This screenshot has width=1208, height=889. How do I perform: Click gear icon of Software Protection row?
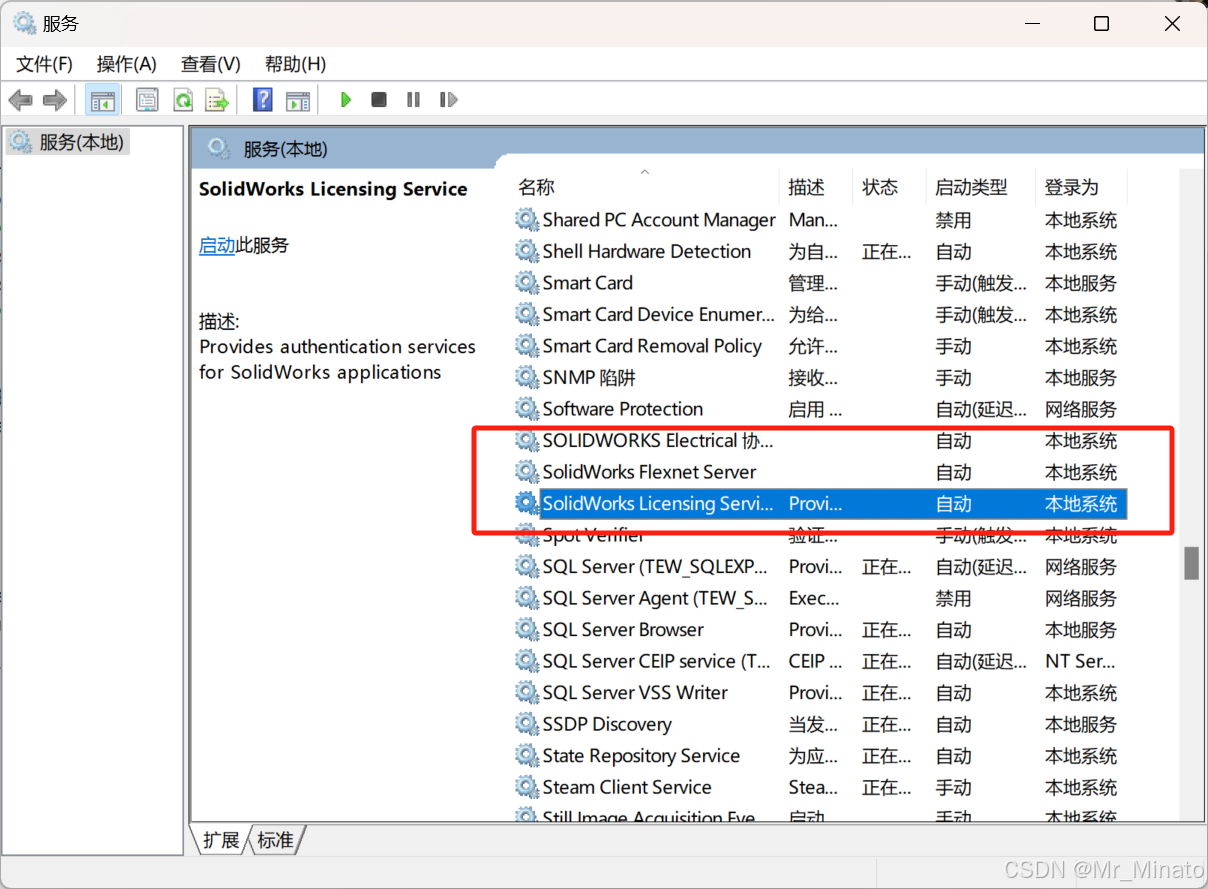pos(527,409)
